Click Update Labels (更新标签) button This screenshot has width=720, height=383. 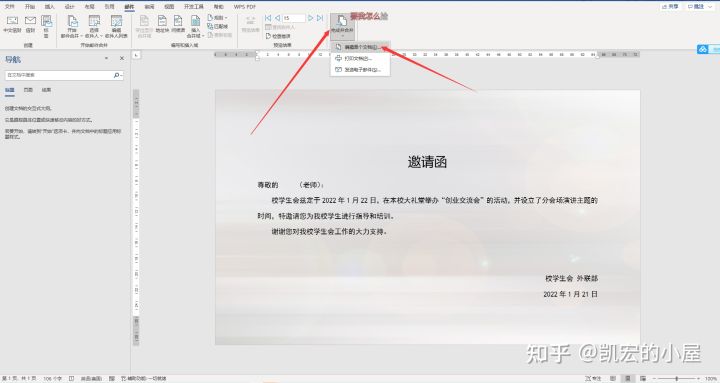219,35
